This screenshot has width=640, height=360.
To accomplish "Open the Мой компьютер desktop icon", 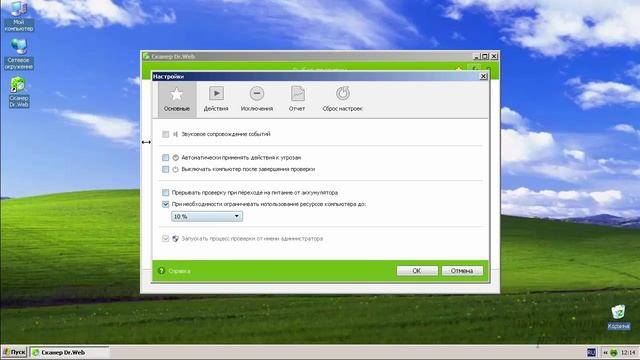I will click(x=19, y=16).
